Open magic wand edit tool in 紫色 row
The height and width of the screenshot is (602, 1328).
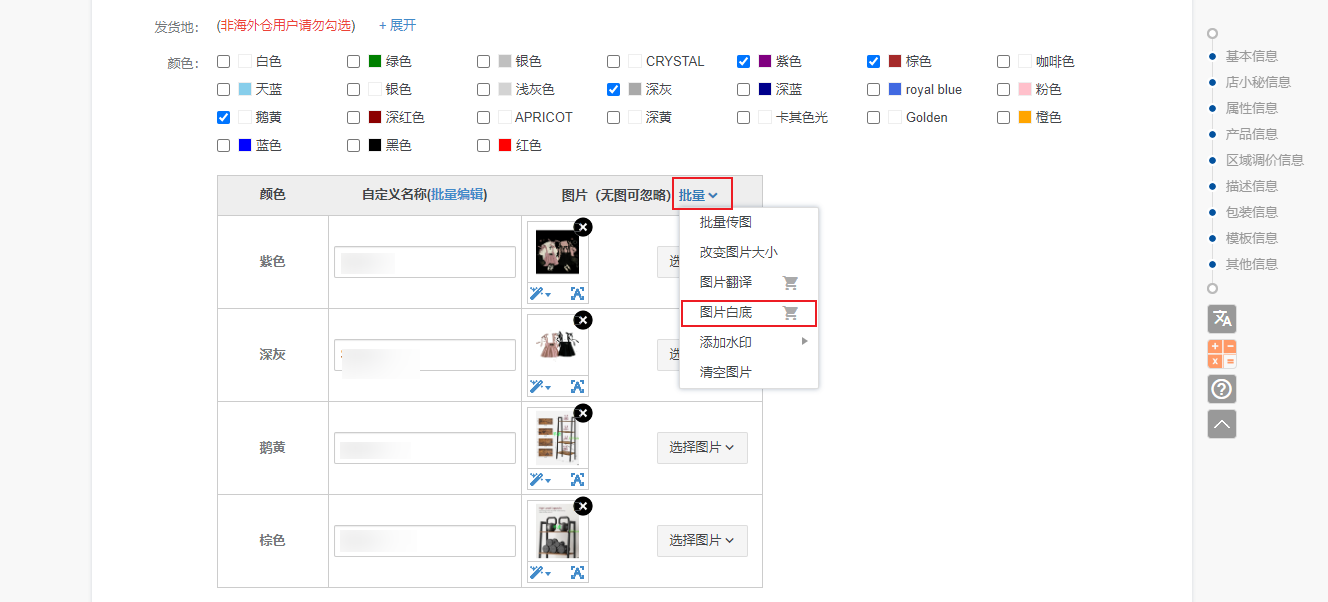click(540, 293)
